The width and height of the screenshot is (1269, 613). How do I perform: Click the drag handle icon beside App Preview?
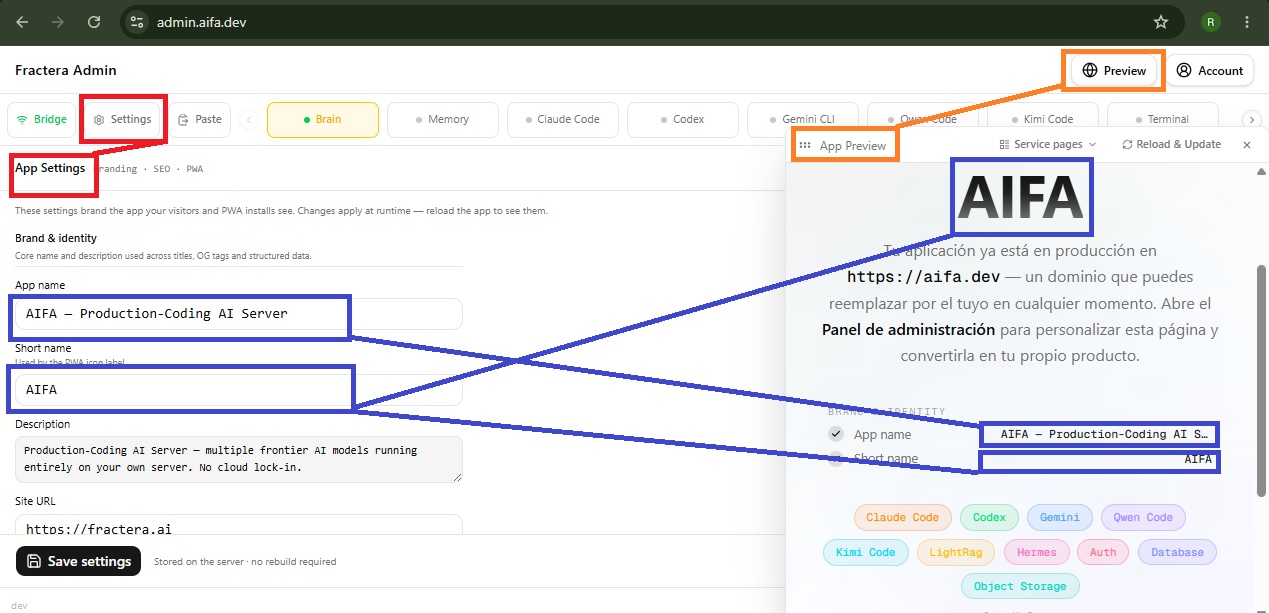[805, 145]
